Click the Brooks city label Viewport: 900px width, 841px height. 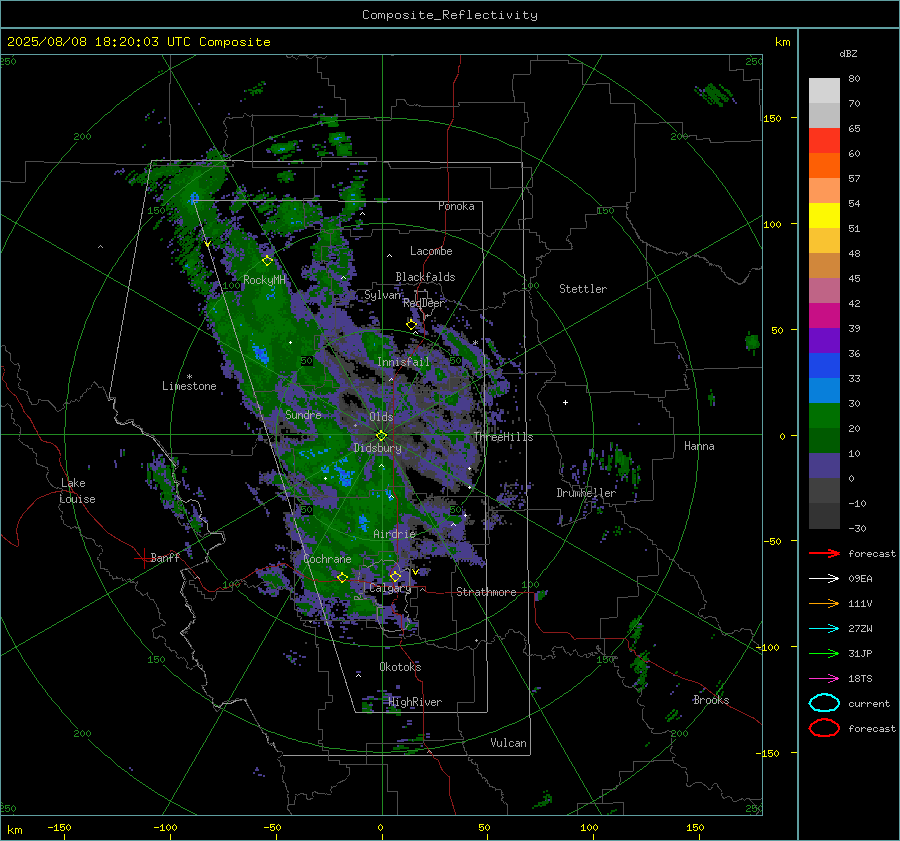711,700
